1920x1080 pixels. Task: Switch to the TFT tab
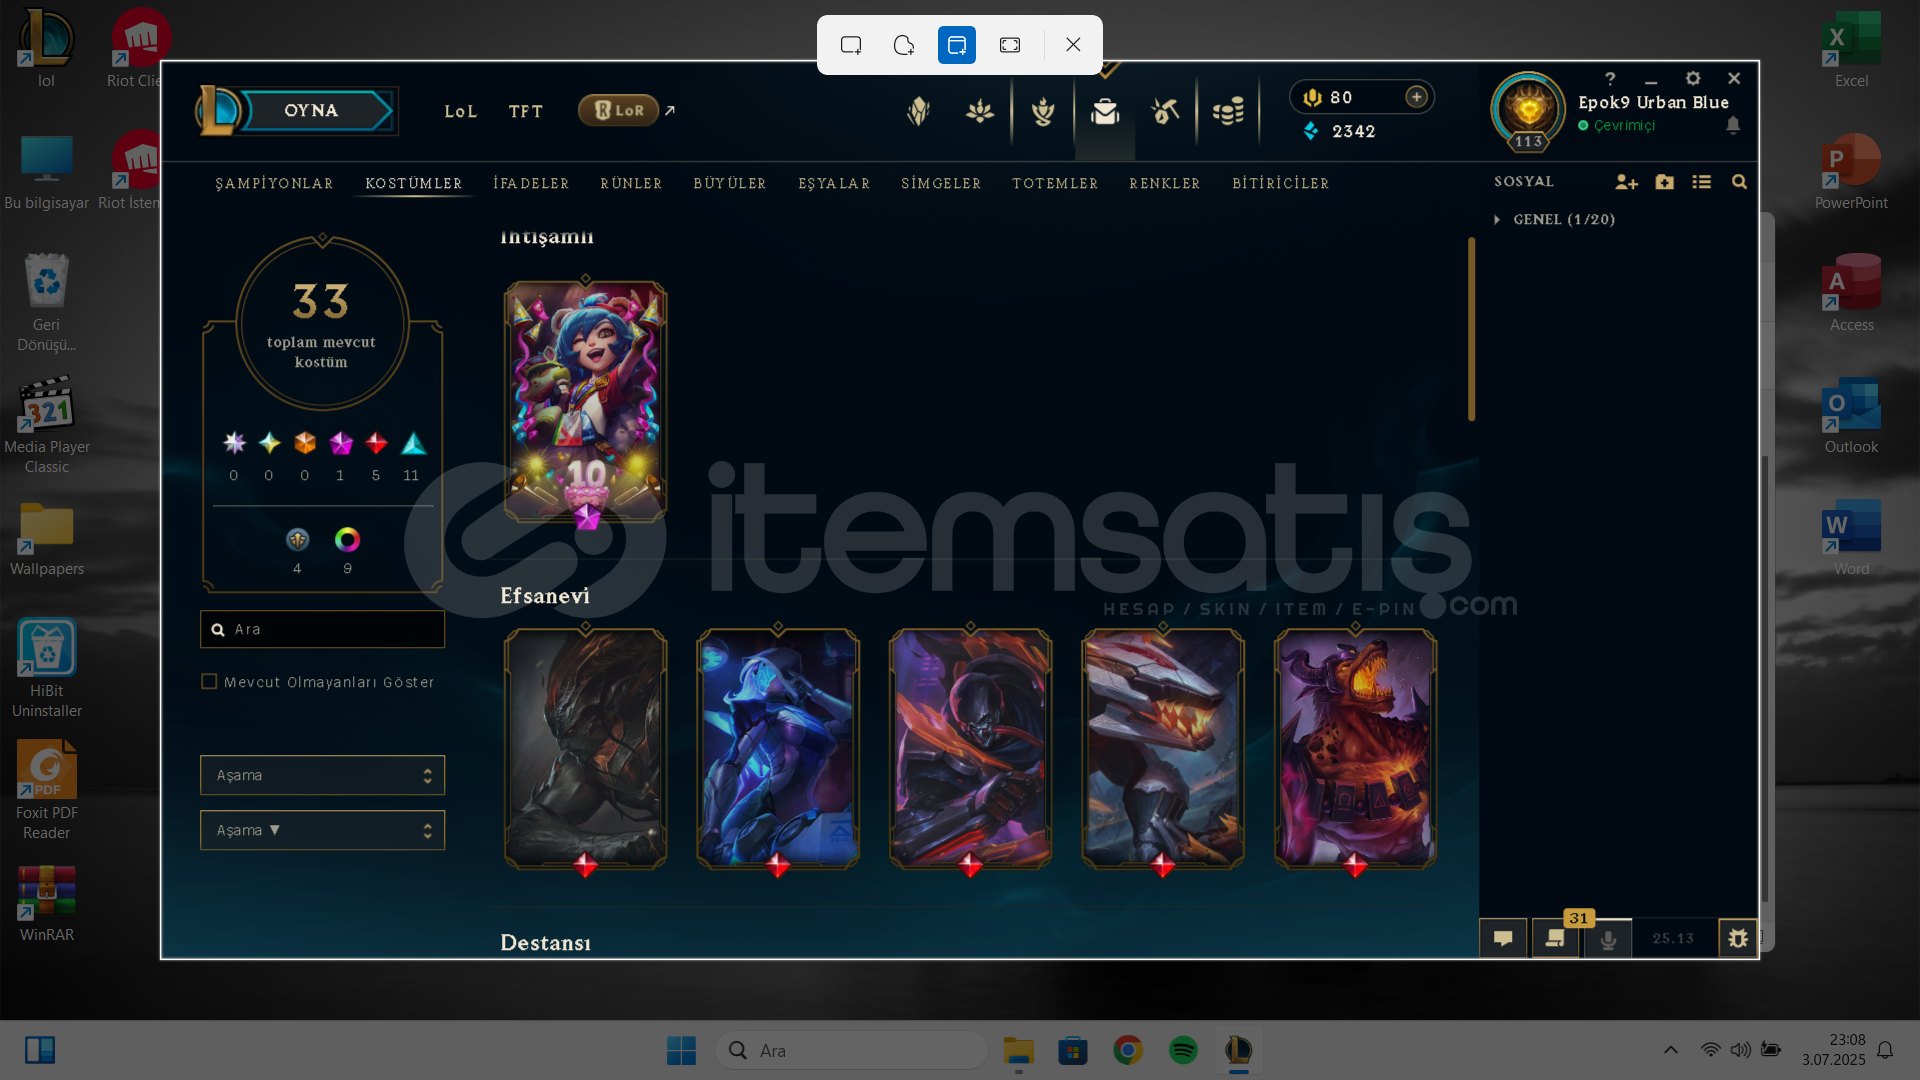(x=526, y=111)
